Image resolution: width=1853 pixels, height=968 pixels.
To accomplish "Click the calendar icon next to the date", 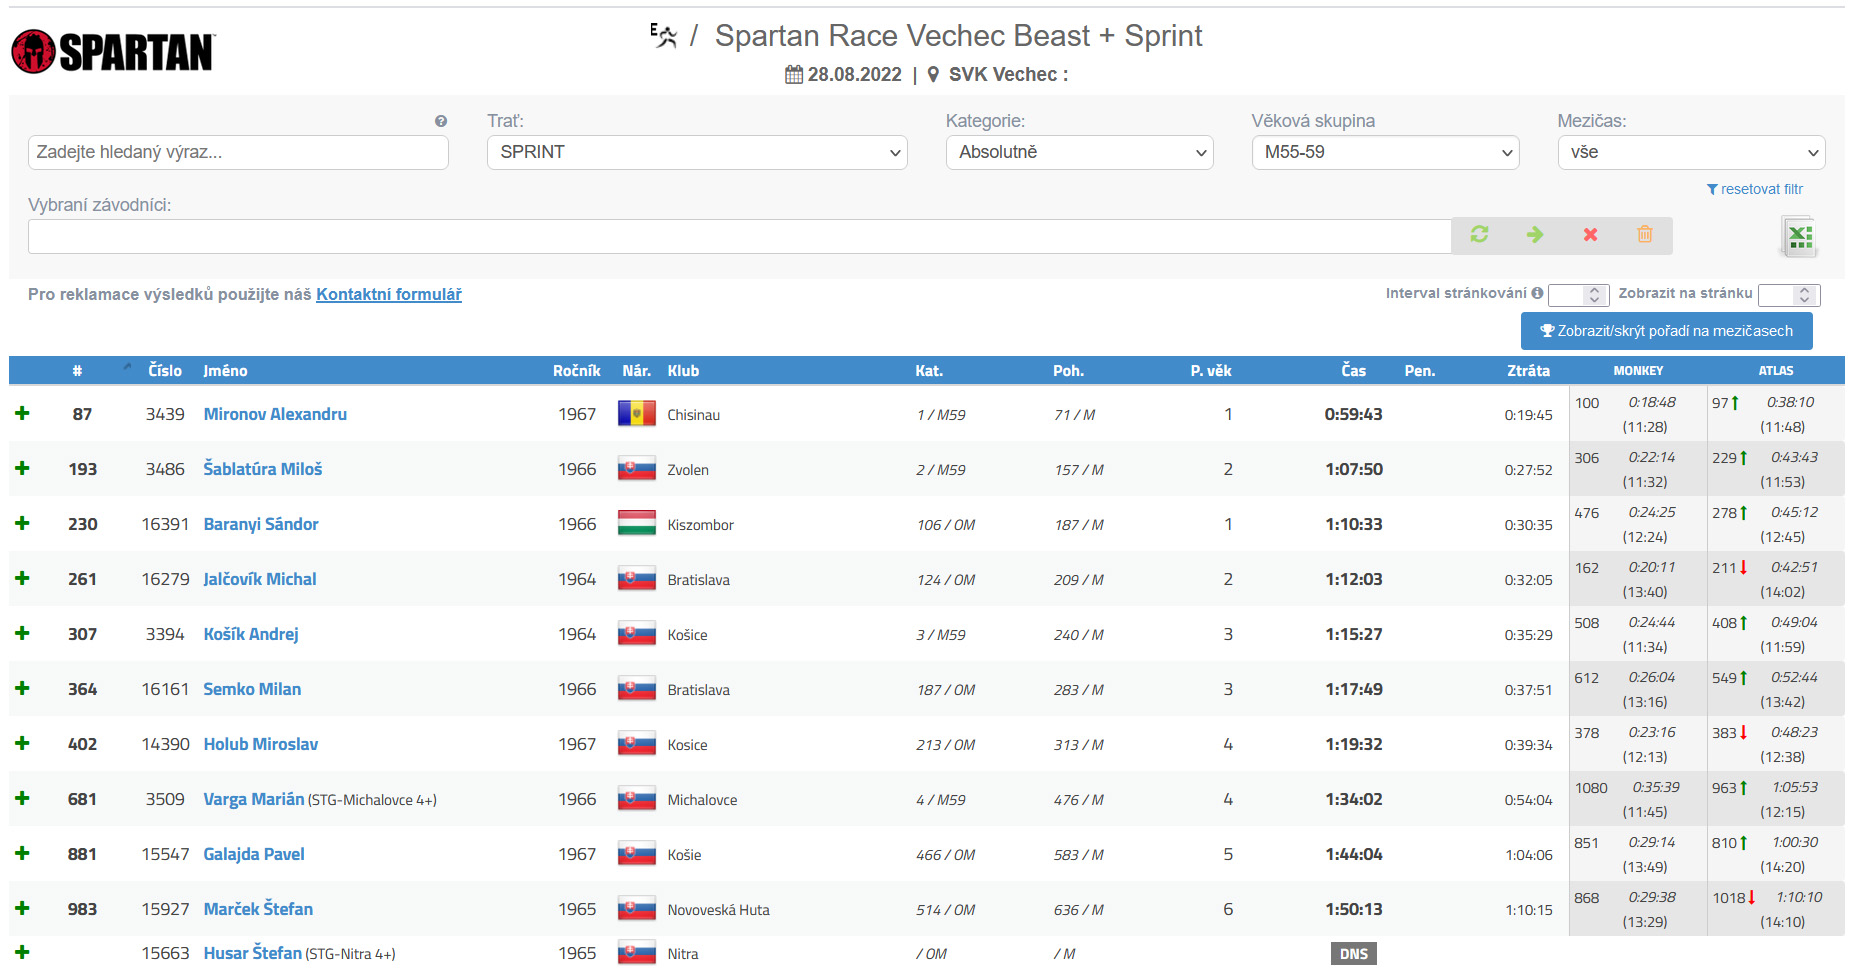I will (x=794, y=74).
